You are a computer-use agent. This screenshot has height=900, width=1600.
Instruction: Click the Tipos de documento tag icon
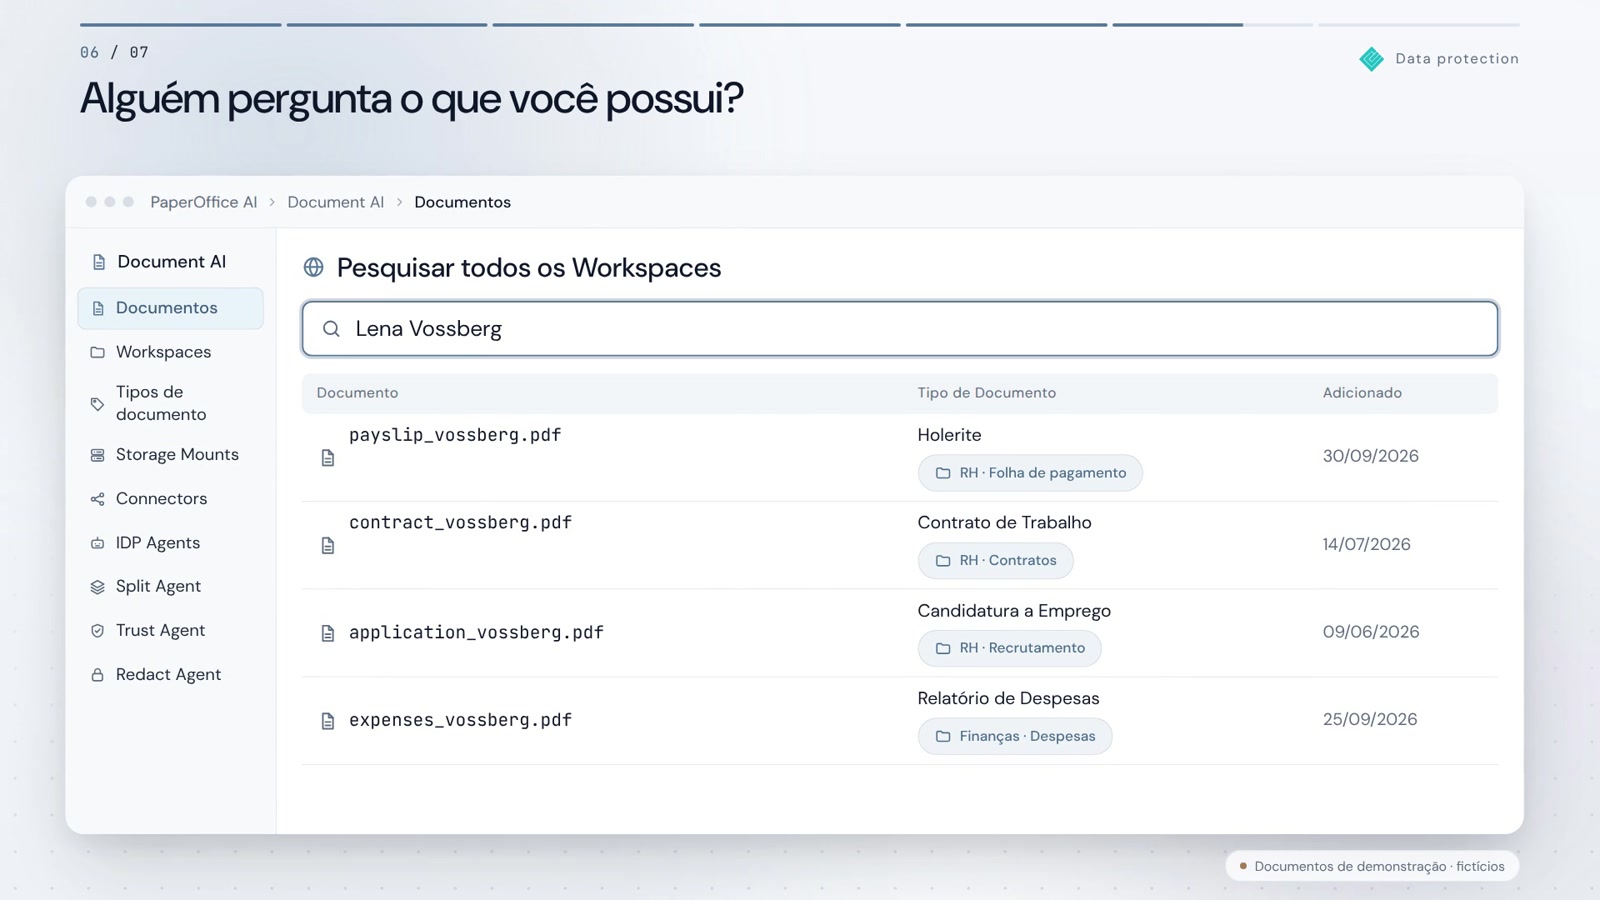coord(97,404)
